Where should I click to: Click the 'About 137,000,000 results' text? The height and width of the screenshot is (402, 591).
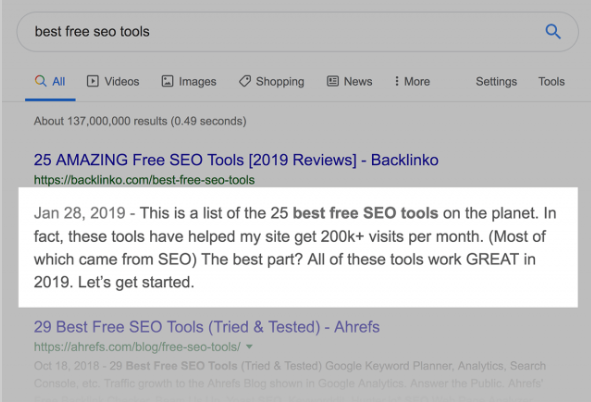(x=140, y=121)
